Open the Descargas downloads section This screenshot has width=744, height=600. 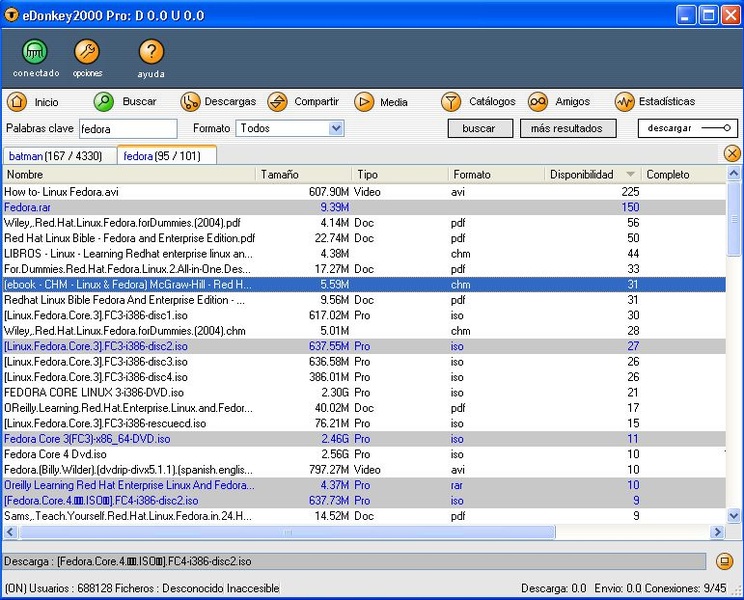point(218,102)
